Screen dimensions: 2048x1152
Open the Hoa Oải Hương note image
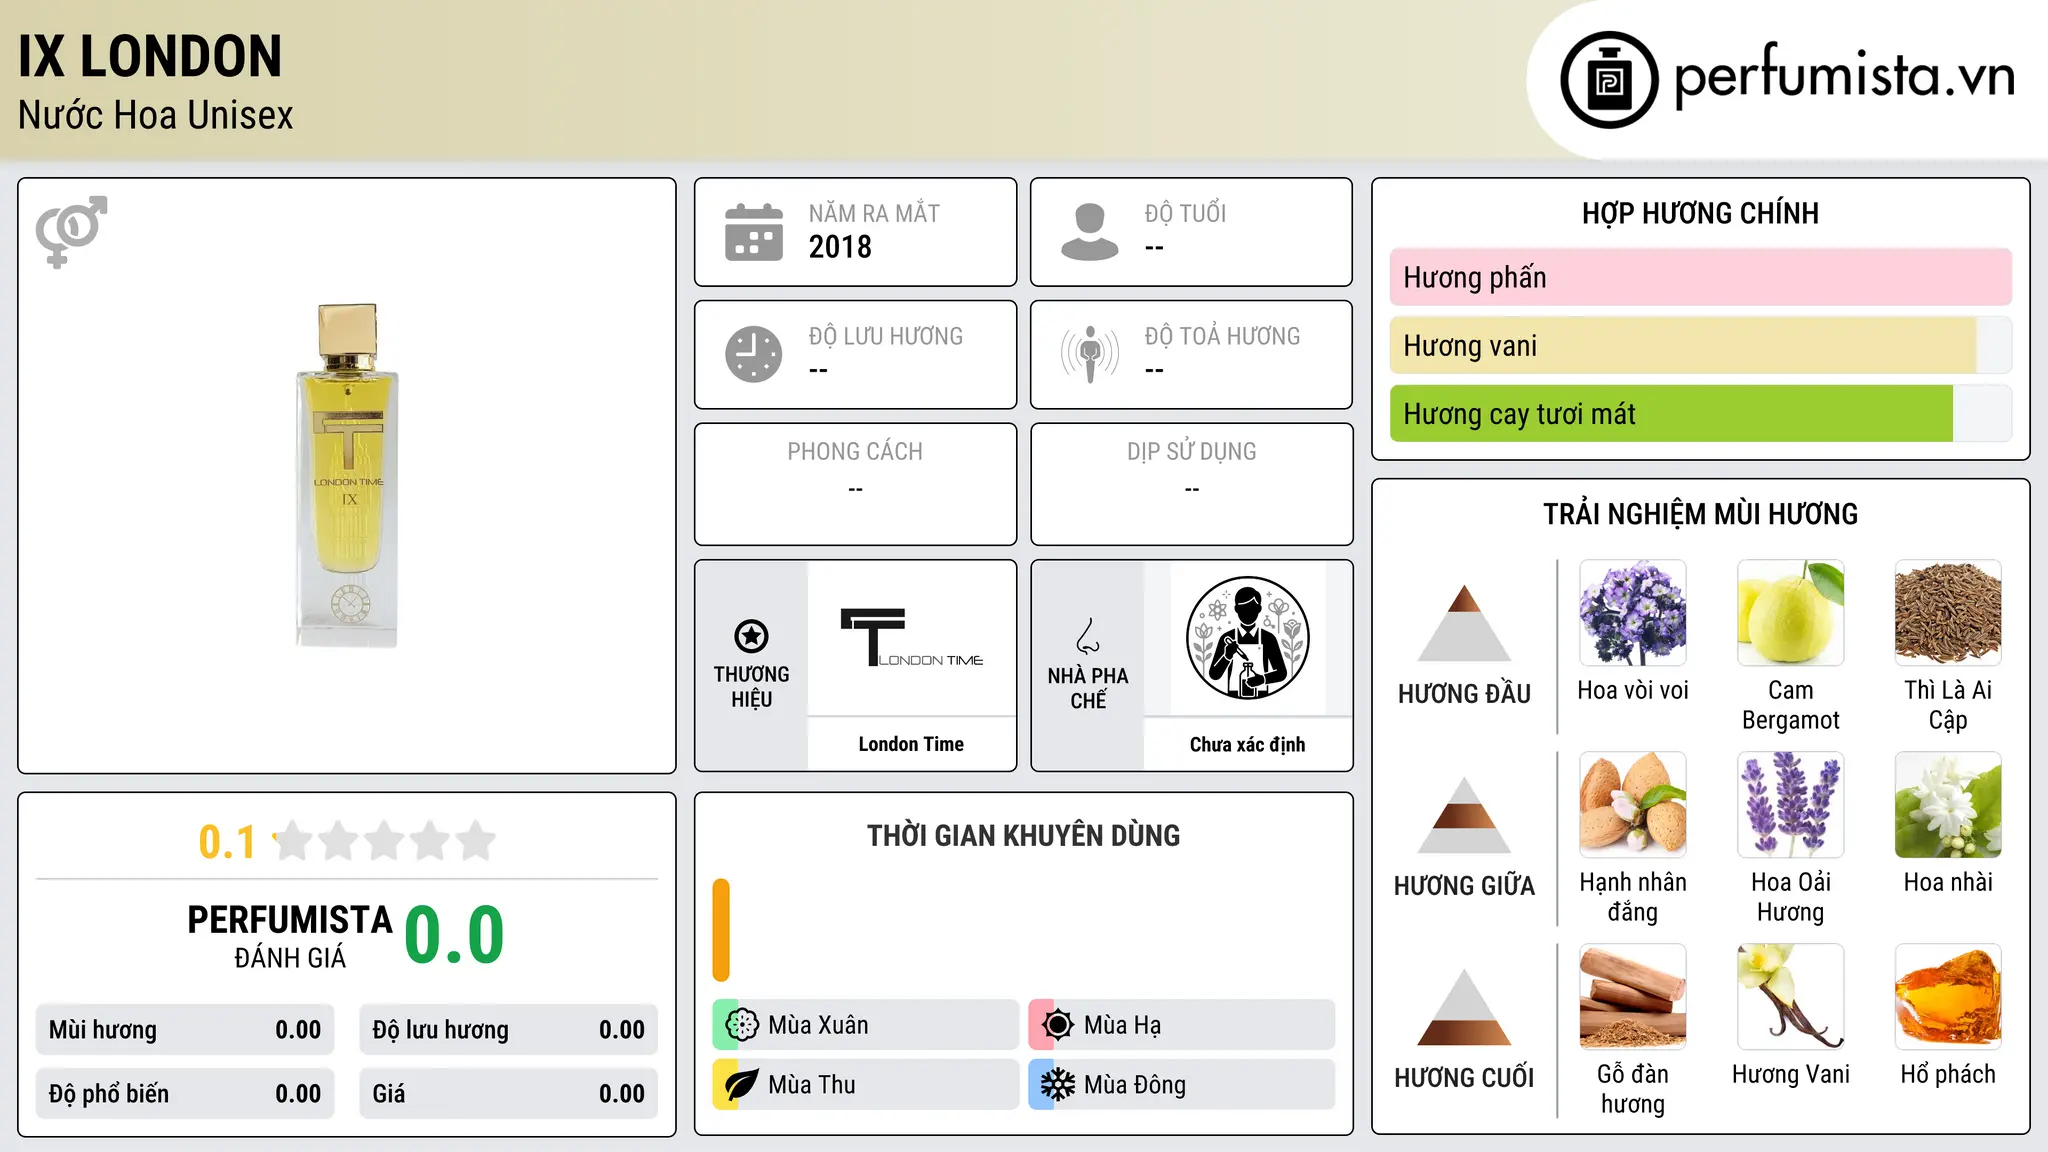click(1791, 805)
